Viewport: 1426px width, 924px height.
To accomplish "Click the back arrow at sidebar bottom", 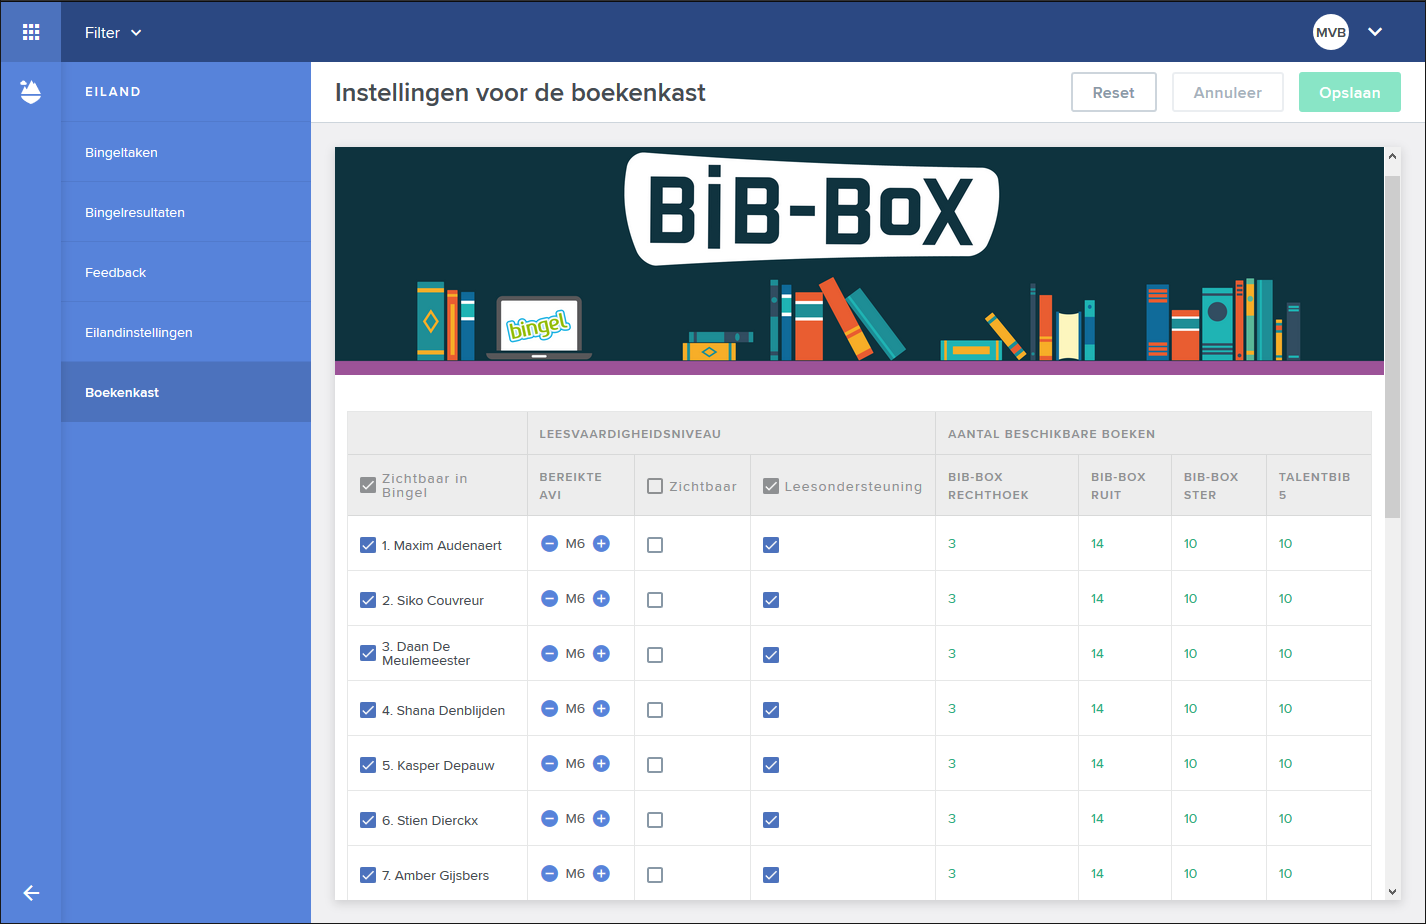I will 31,893.
